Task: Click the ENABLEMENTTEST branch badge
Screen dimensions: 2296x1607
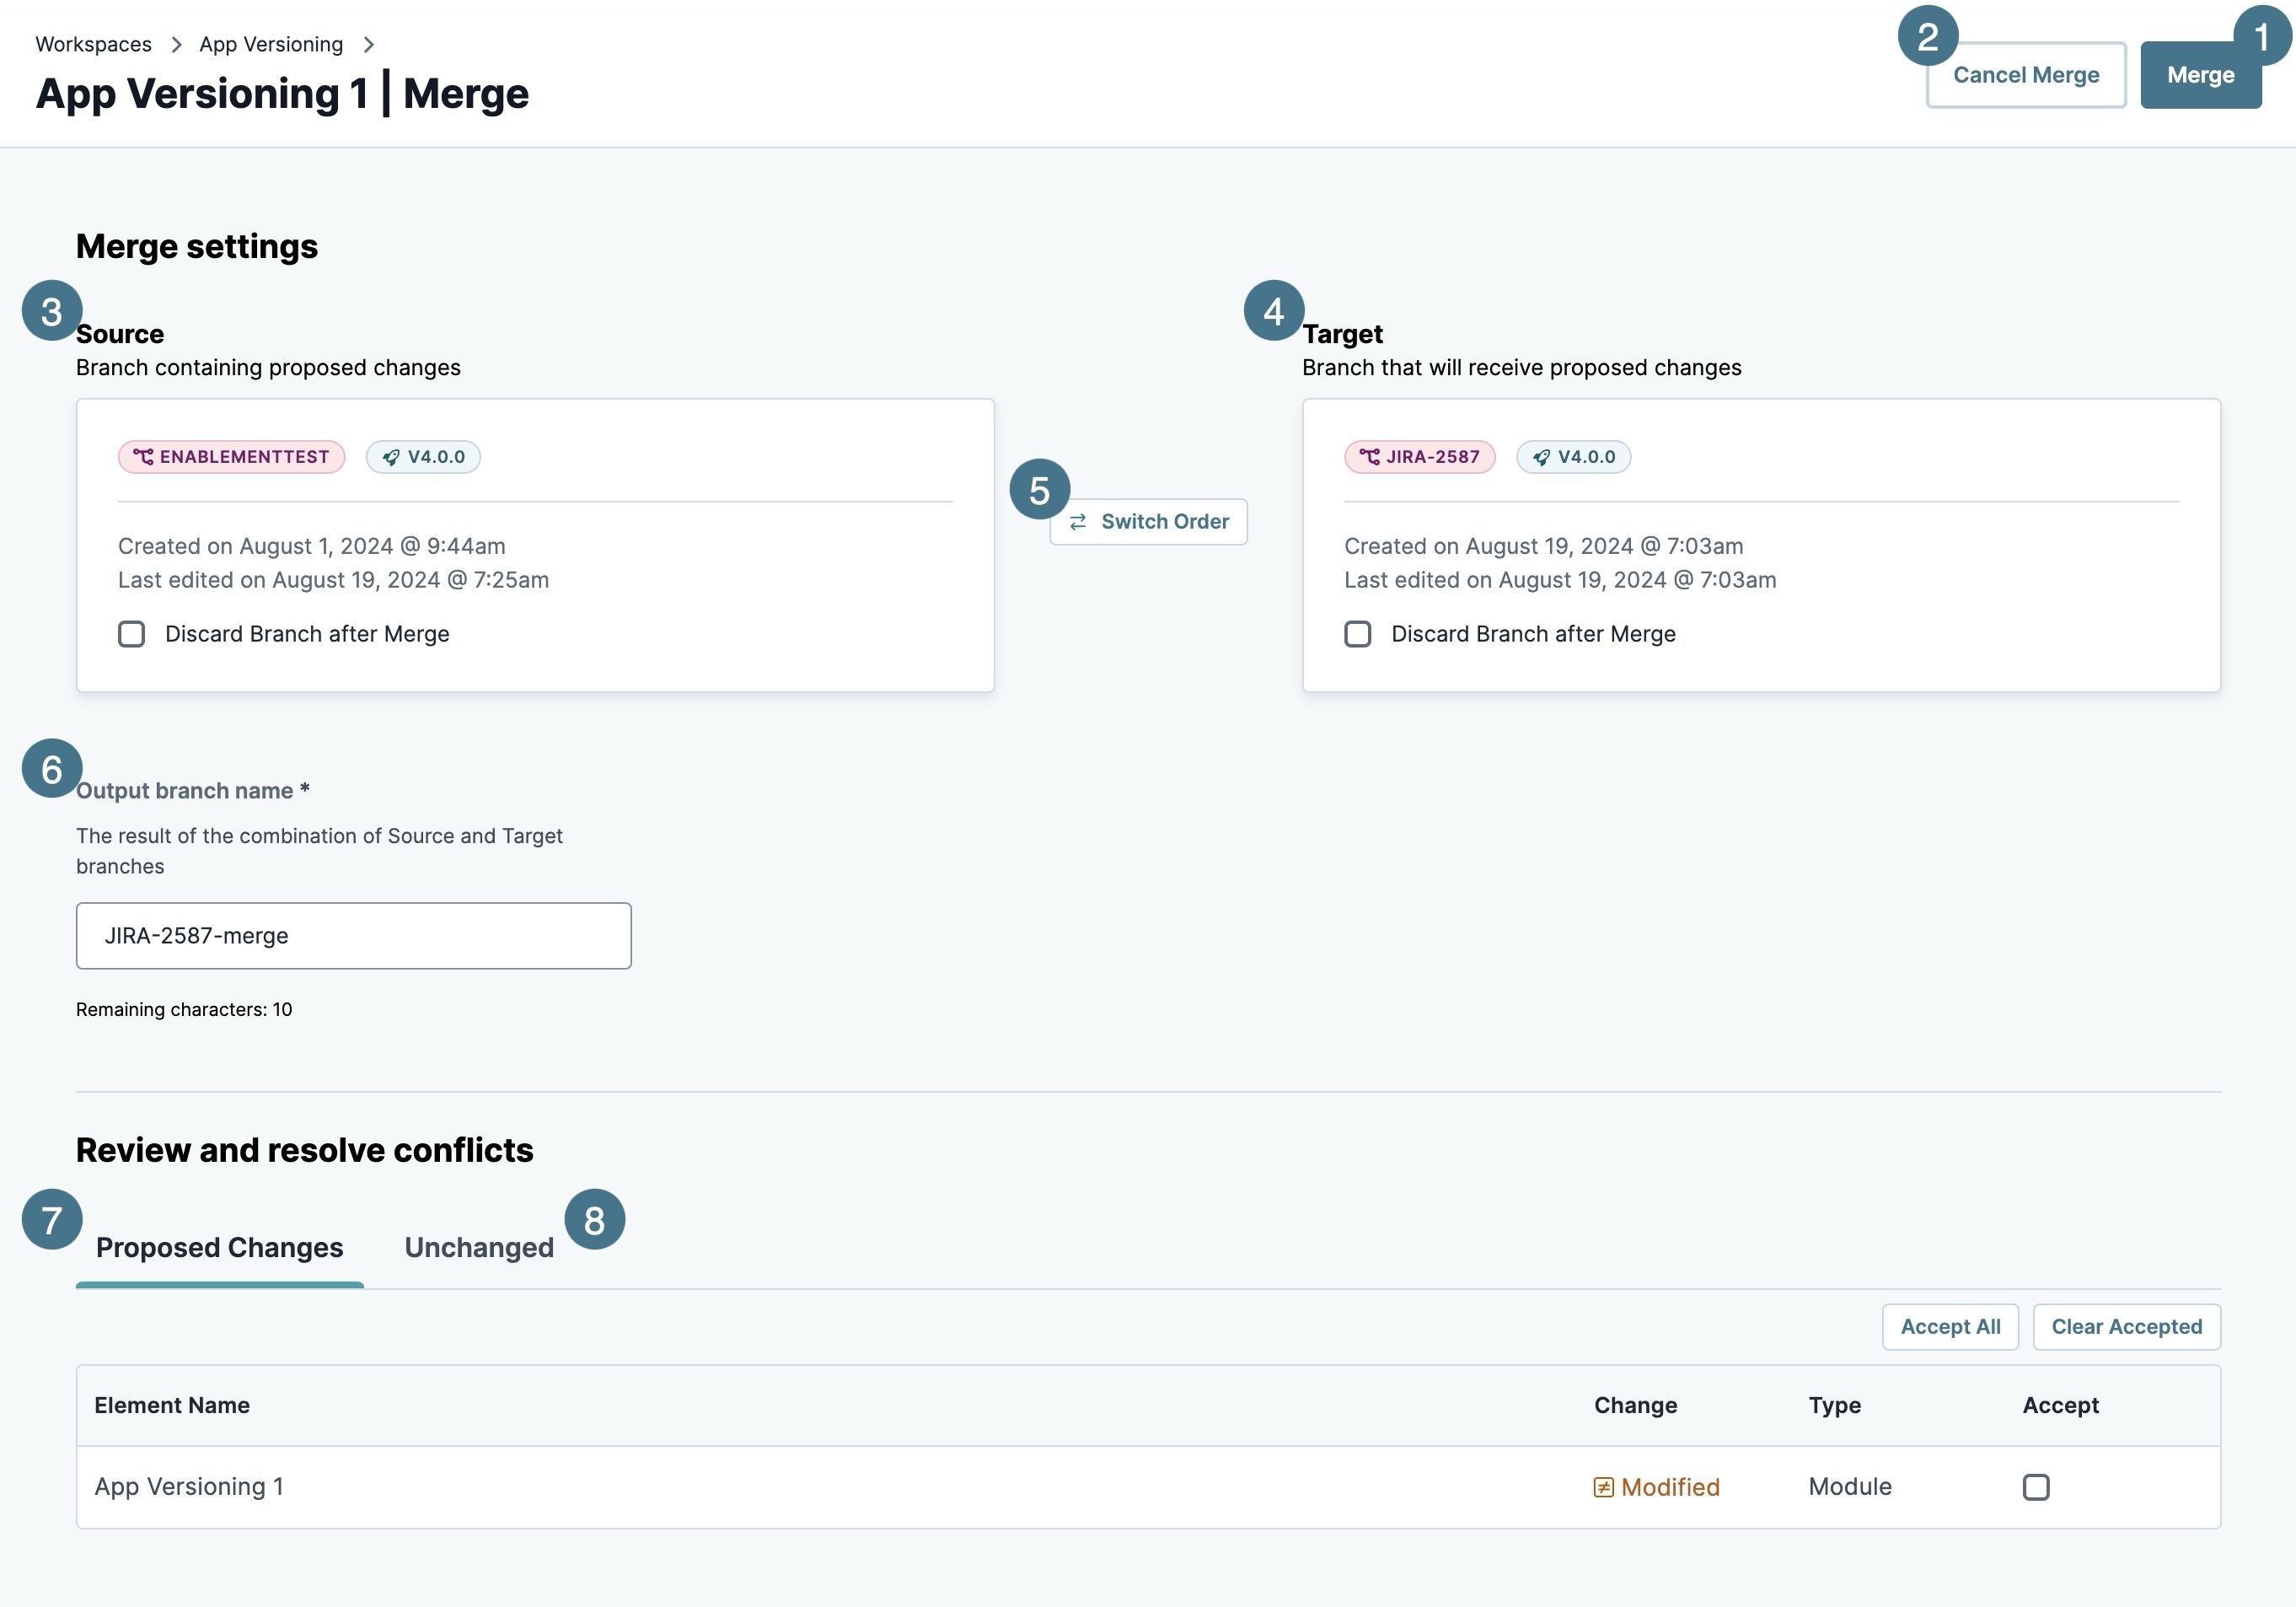Action: 231,457
